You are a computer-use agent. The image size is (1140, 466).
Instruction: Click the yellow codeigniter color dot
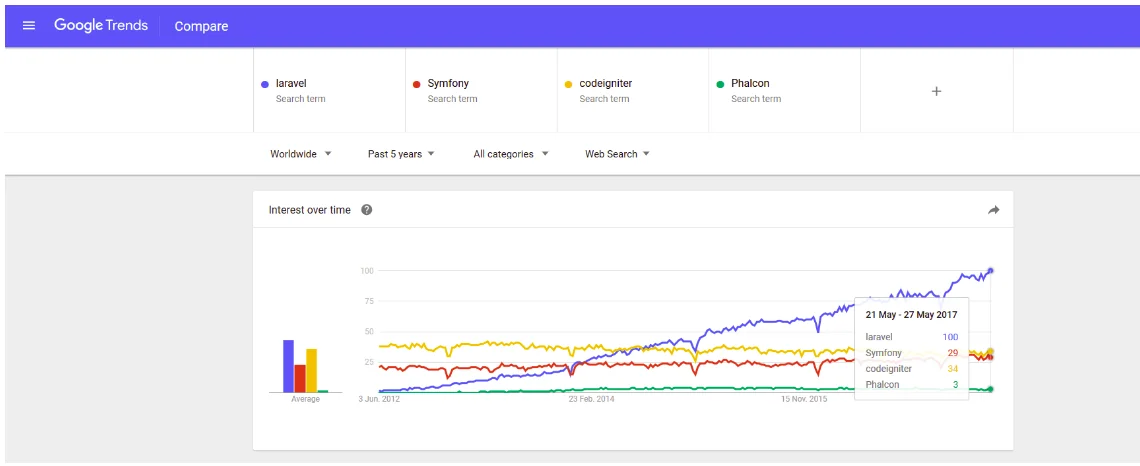coord(569,84)
